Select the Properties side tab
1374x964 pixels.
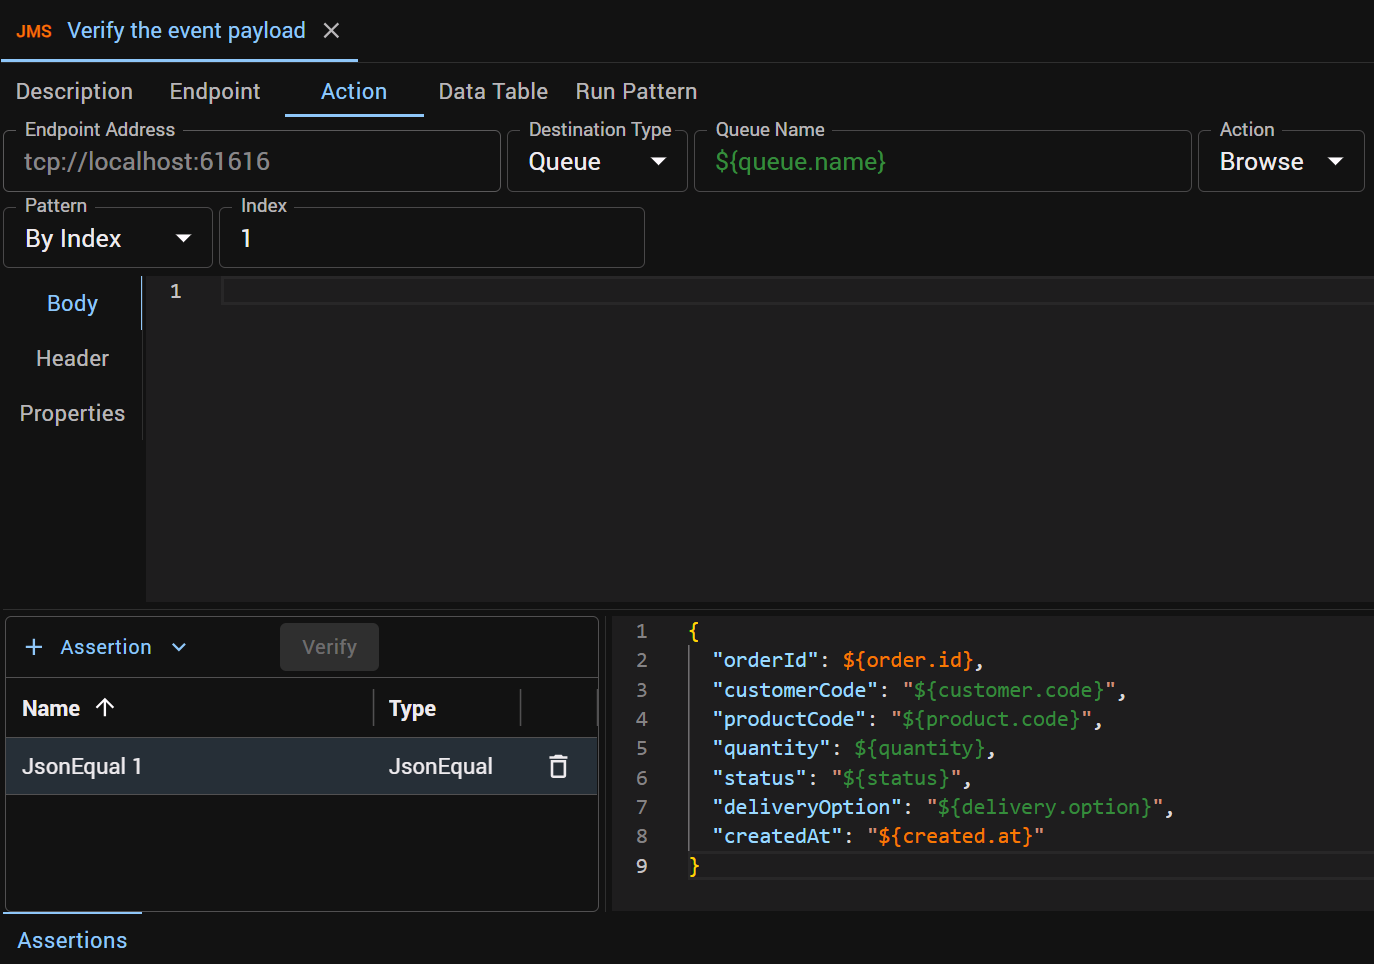click(x=72, y=413)
